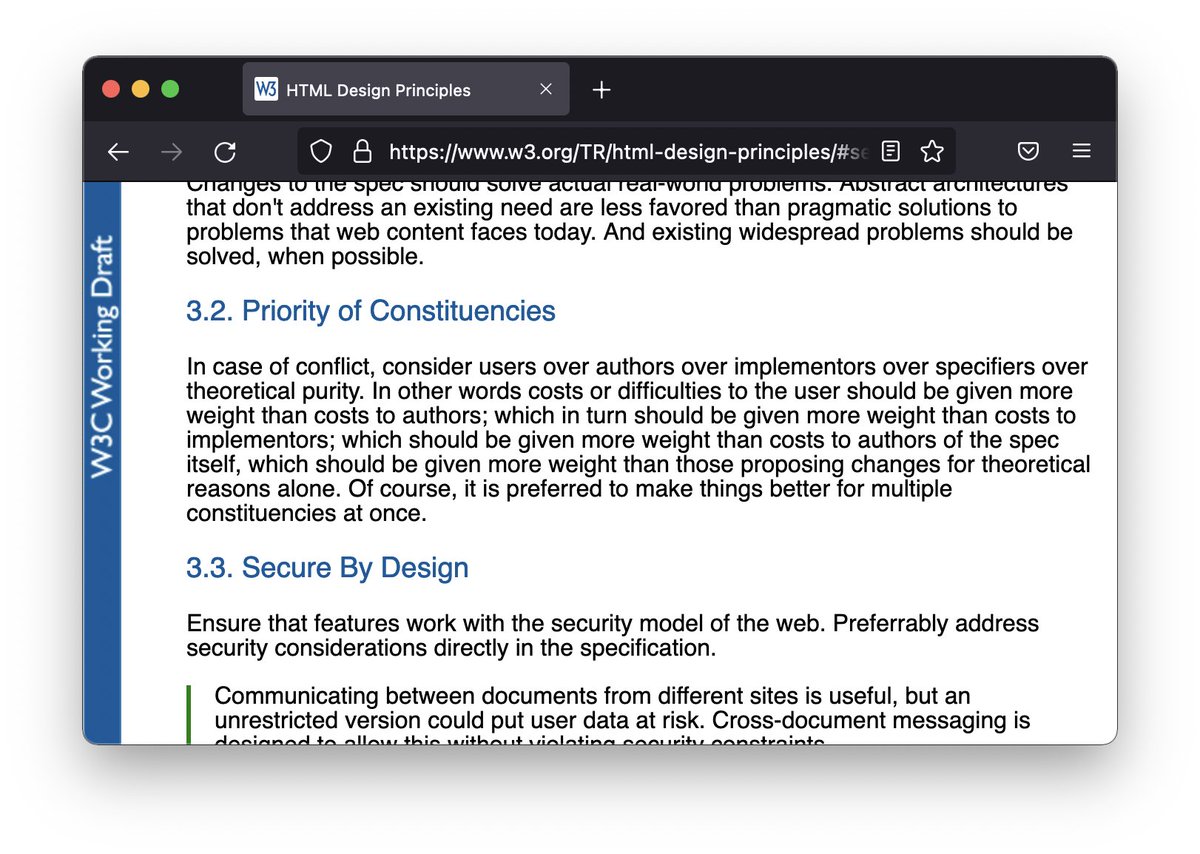1200x854 pixels.
Task: Maximize window with the green button
Action: [x=170, y=89]
